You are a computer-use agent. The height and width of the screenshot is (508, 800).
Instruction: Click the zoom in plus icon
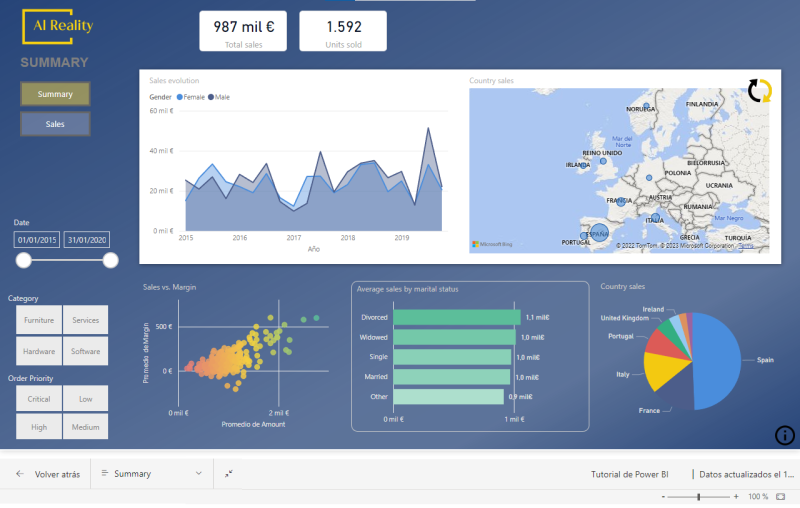(x=736, y=497)
